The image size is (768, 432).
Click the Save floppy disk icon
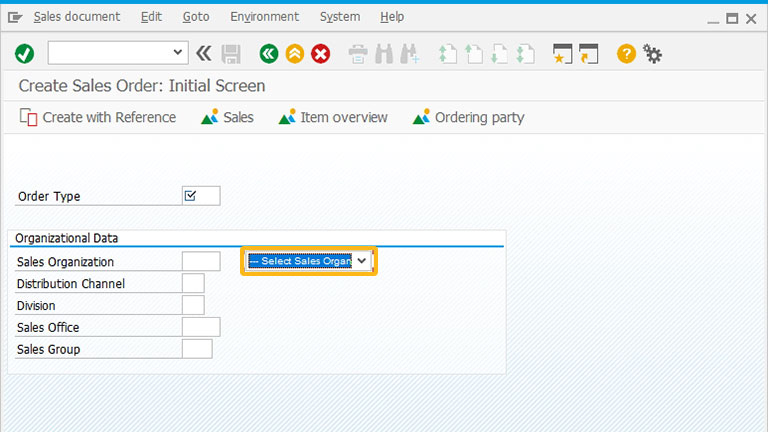click(231, 54)
